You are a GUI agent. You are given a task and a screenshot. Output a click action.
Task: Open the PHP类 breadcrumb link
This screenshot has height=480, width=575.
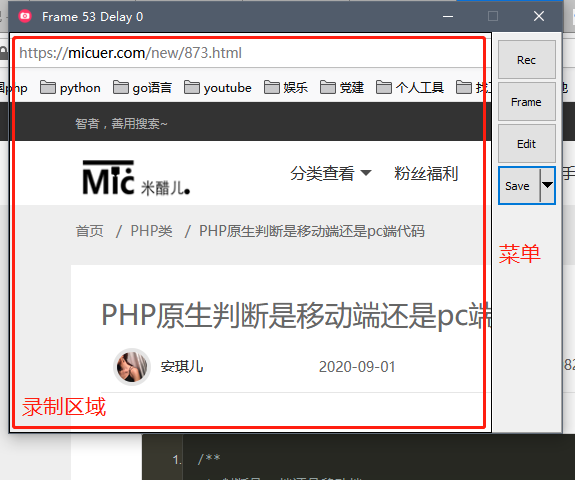point(151,231)
